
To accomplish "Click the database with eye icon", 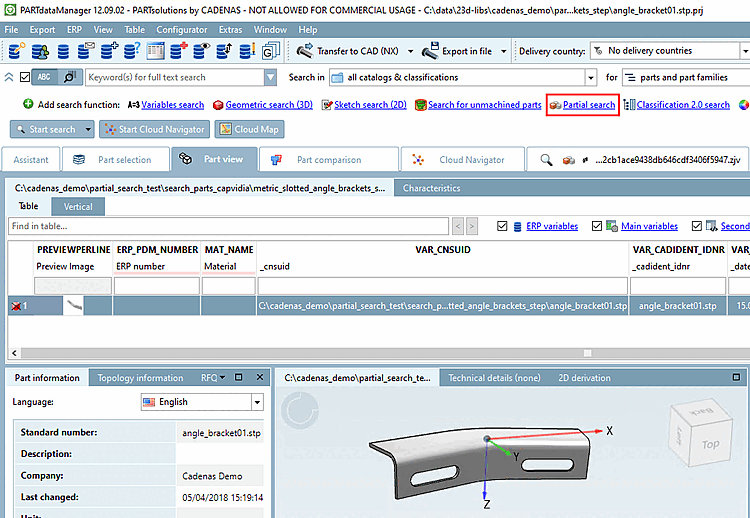I will pyautogui.click(x=201, y=51).
